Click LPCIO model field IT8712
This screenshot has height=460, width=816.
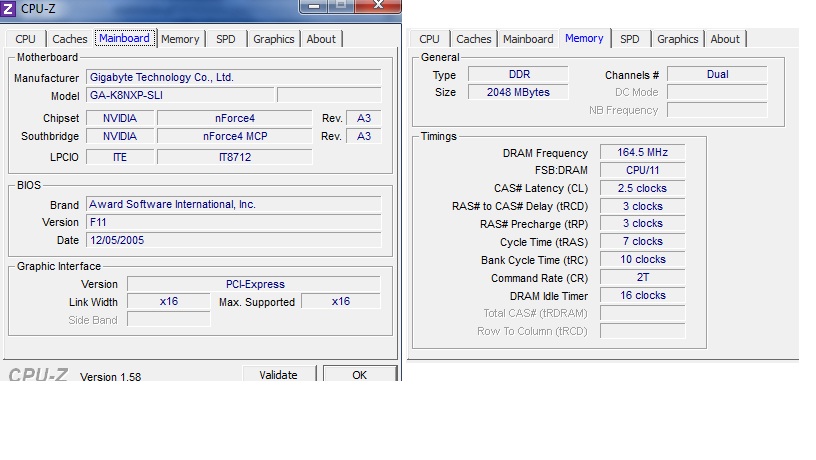(x=235, y=157)
